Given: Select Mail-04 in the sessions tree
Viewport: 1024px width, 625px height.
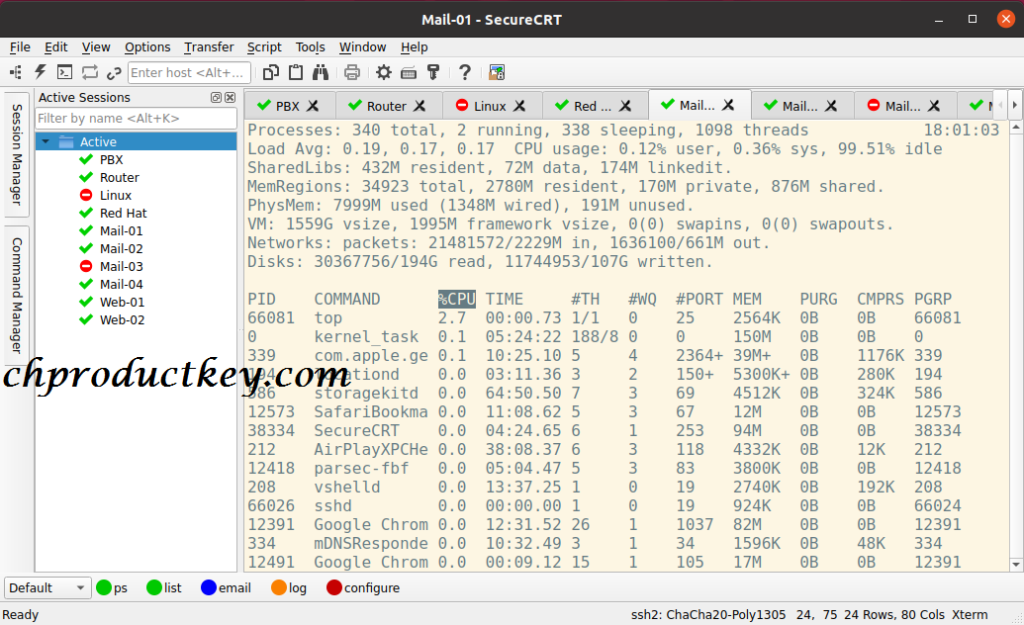Looking at the screenshot, I should pos(121,284).
